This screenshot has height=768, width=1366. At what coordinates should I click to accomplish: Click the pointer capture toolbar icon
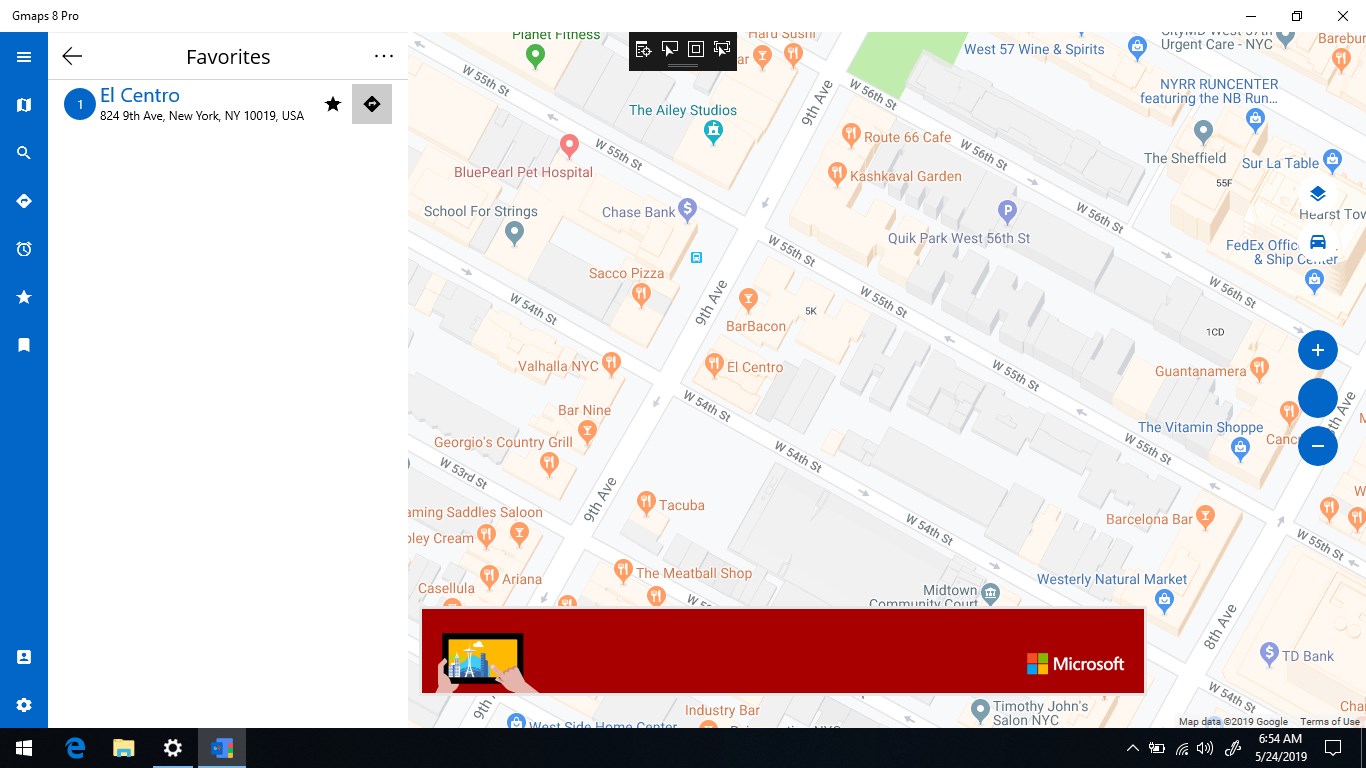(670, 49)
